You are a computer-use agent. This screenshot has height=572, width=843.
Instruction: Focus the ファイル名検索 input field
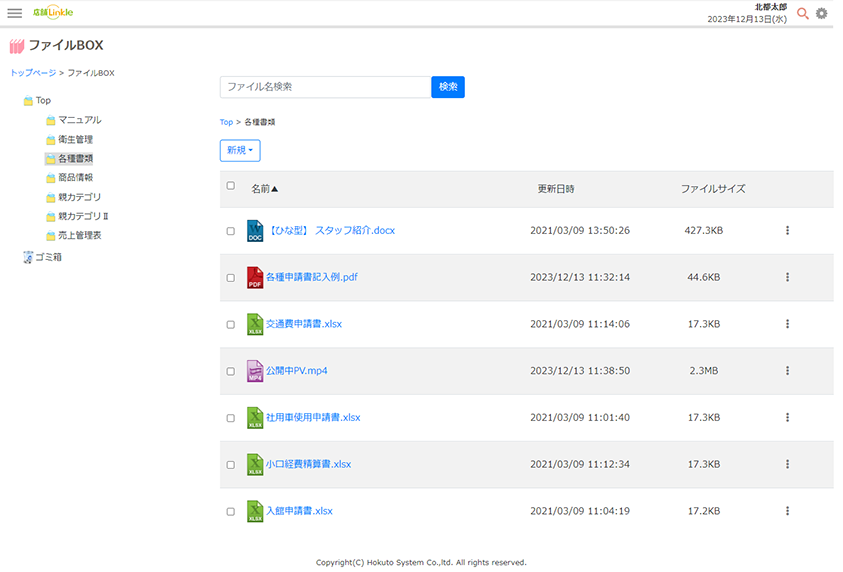[x=326, y=87]
